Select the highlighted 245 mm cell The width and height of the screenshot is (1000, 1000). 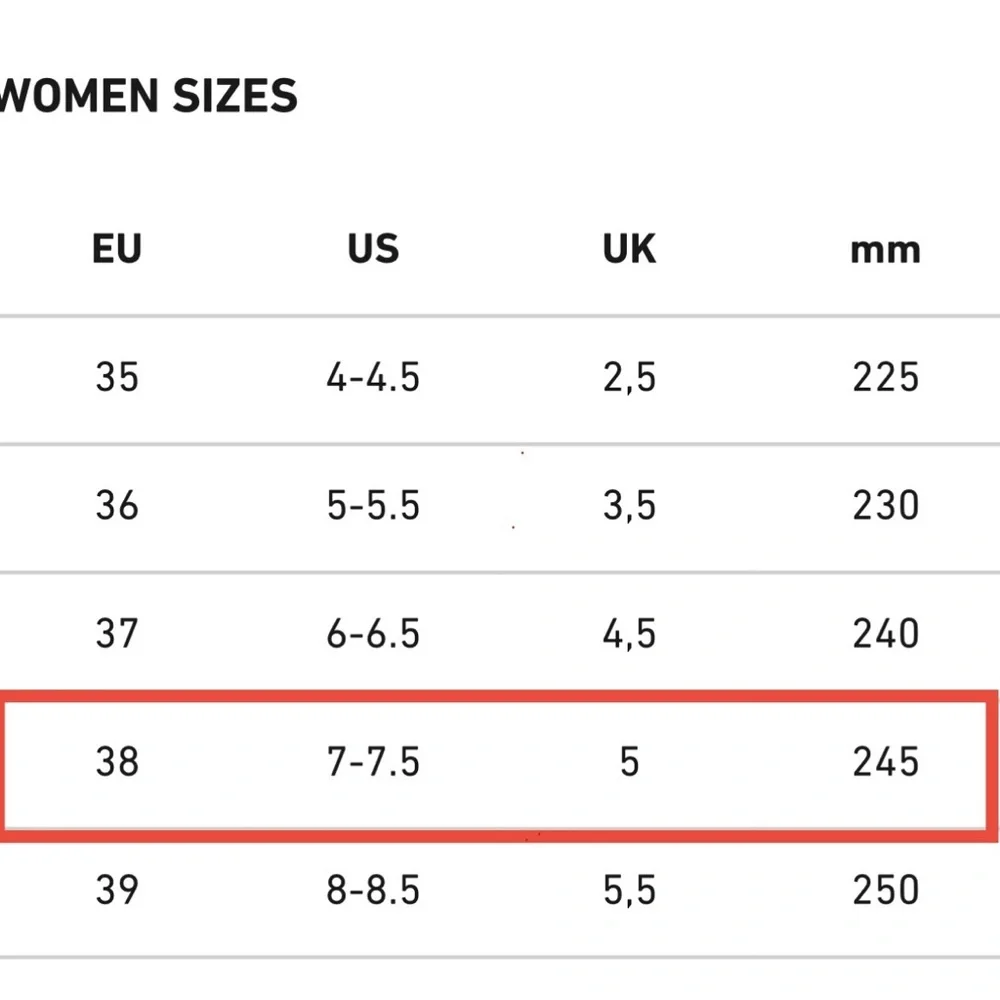[885, 762]
